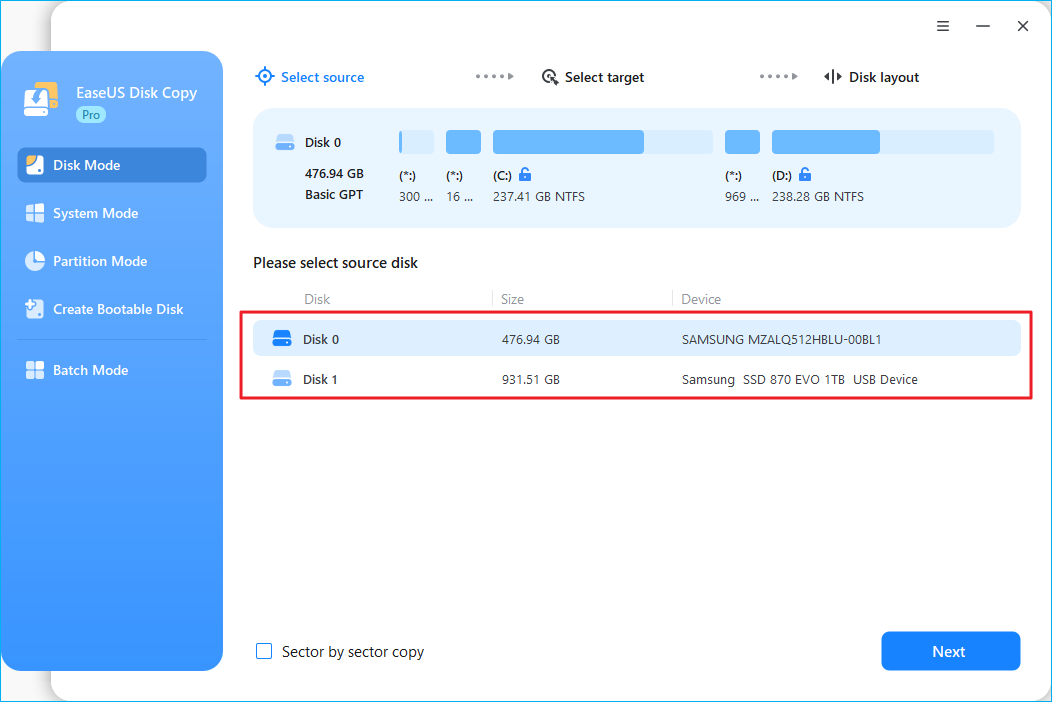
Task: Select the 300 MB partition bar
Action: [417, 142]
